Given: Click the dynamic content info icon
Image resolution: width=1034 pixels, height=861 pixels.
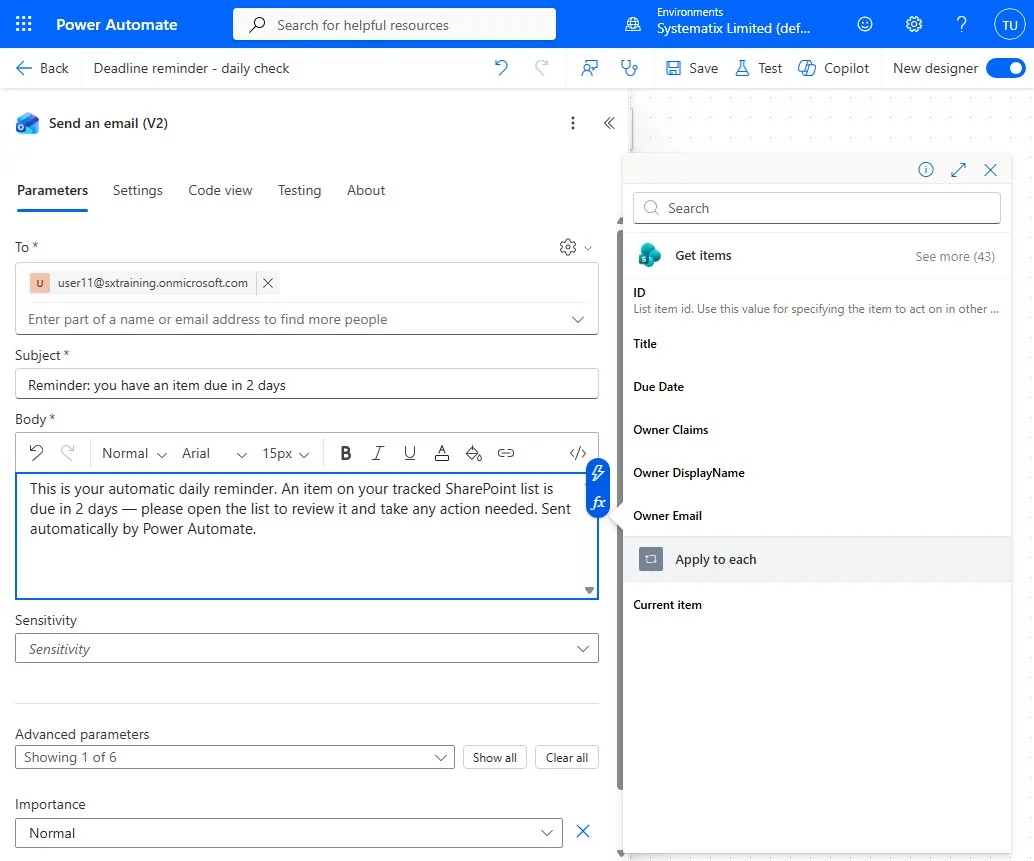Looking at the screenshot, I should point(926,170).
